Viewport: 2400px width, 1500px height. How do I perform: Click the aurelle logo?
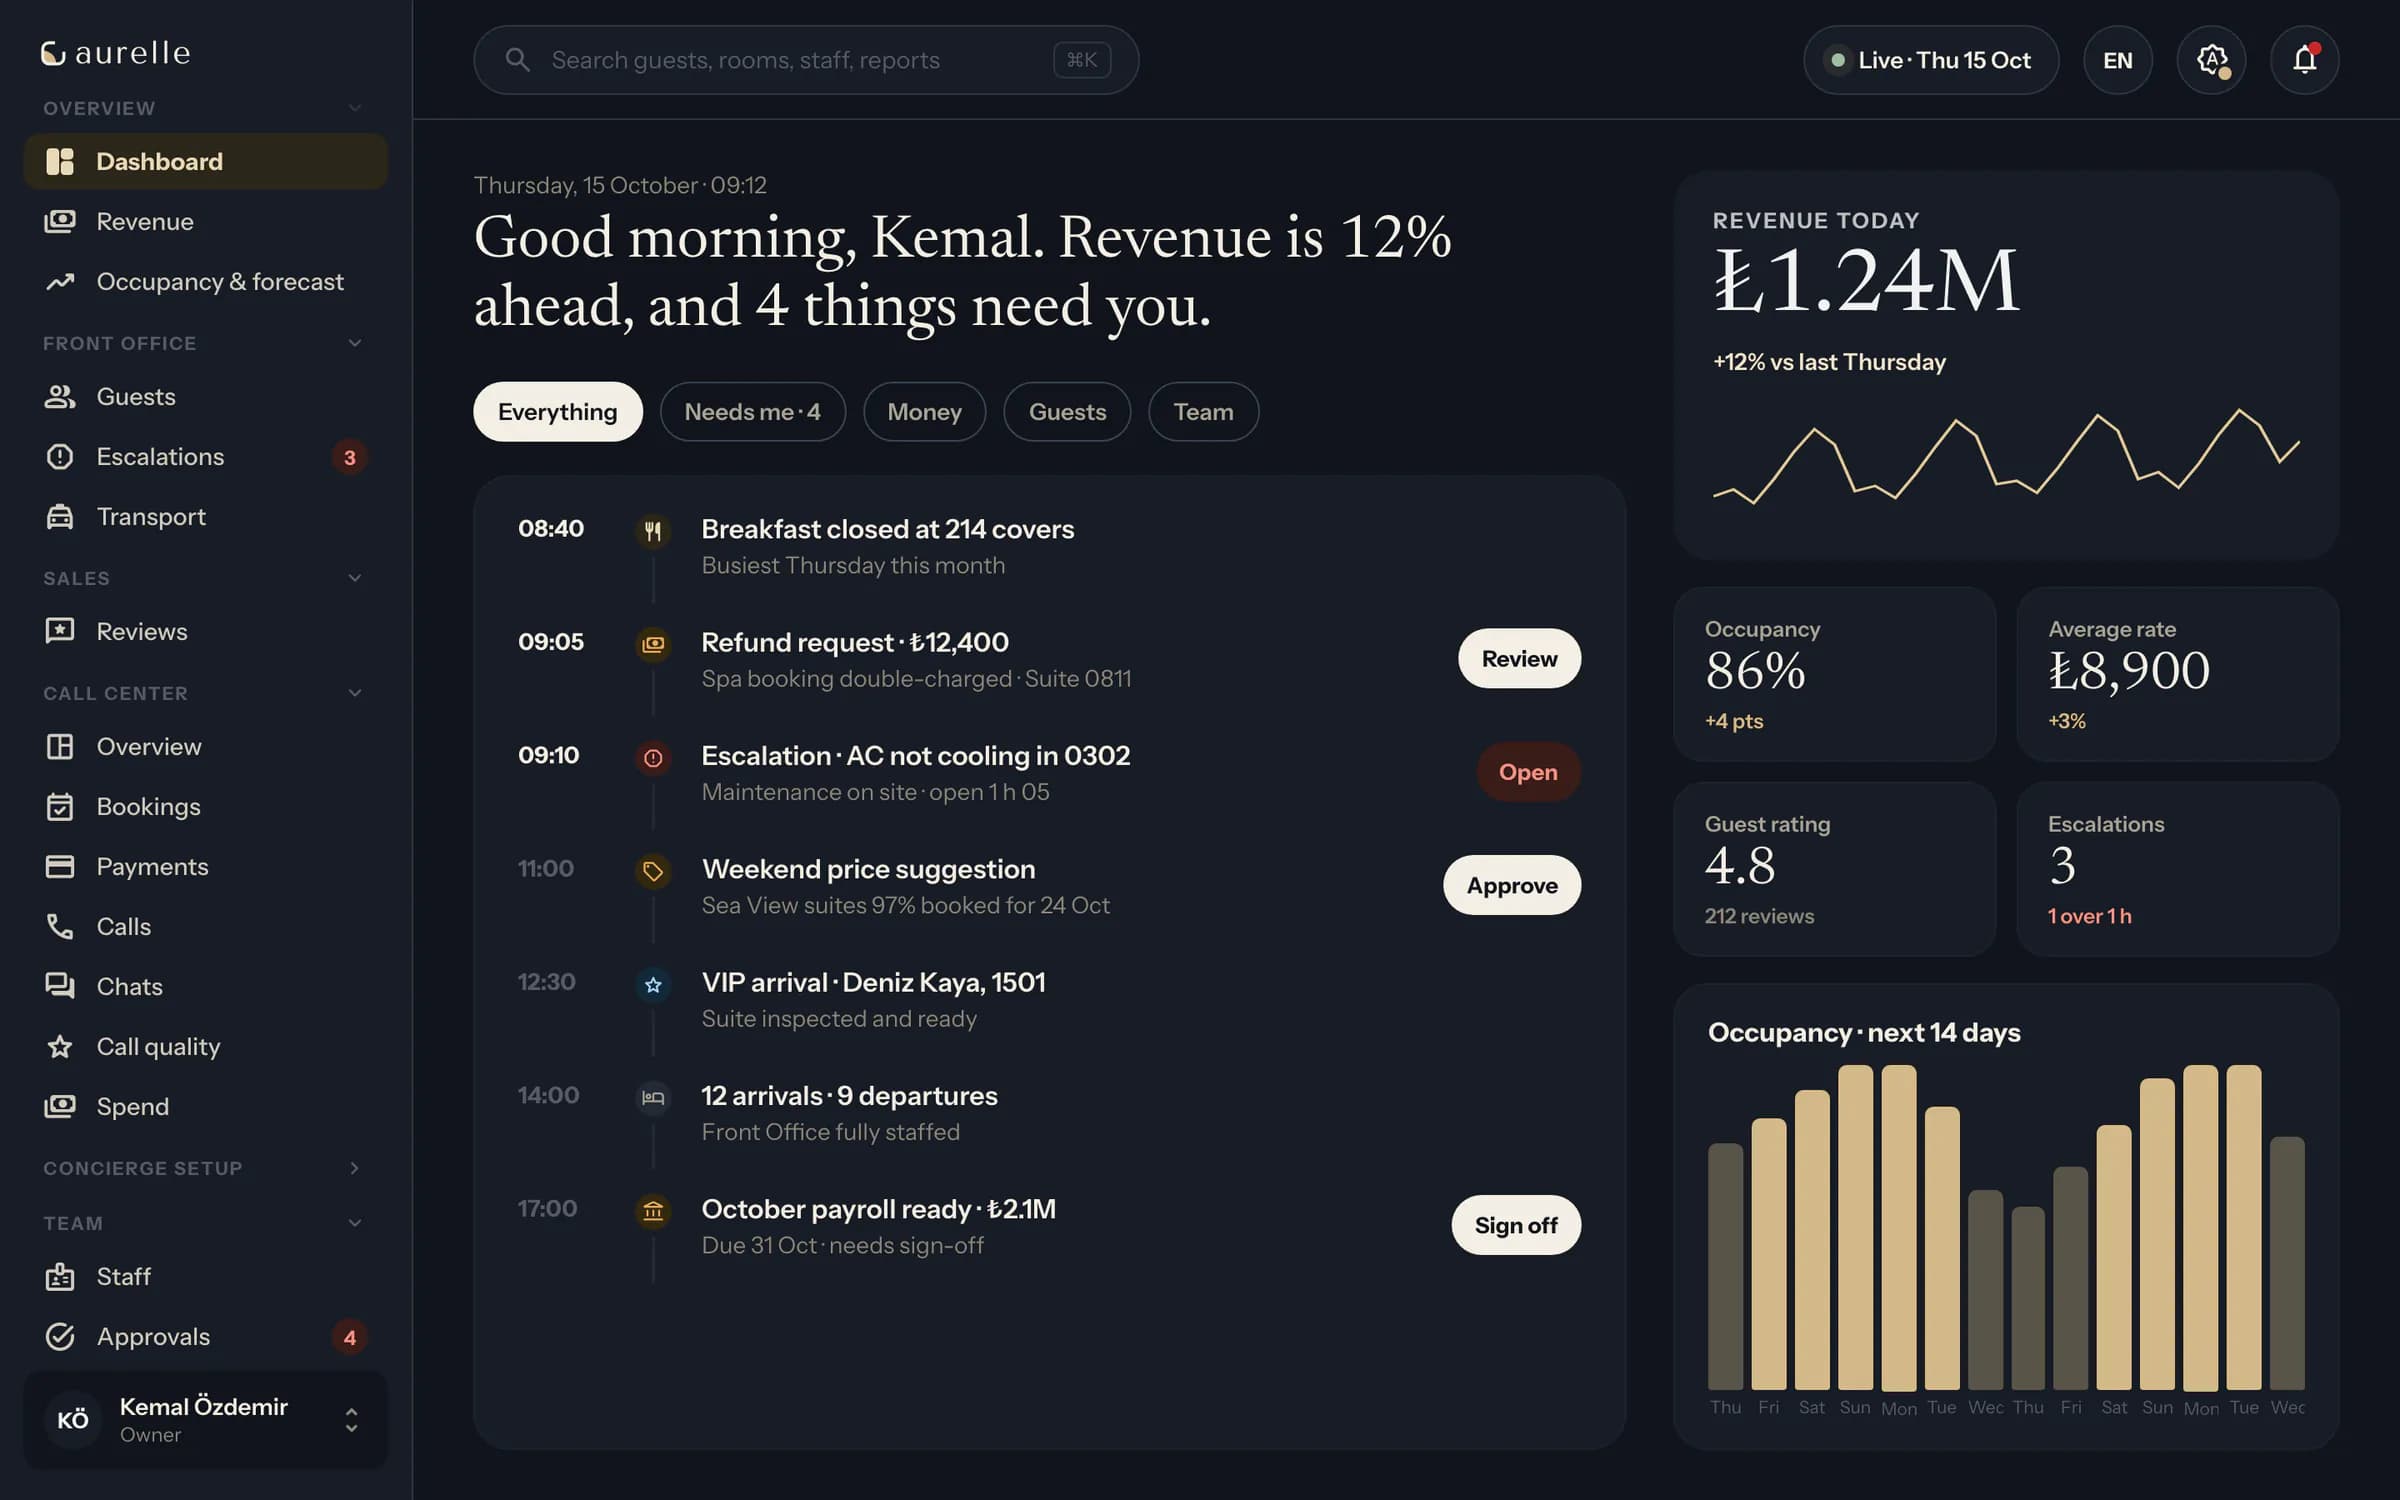pos(115,53)
